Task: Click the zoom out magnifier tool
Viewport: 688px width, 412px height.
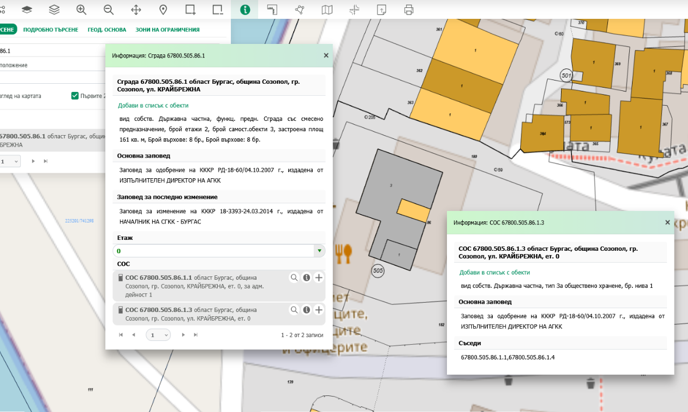Action: pyautogui.click(x=108, y=10)
